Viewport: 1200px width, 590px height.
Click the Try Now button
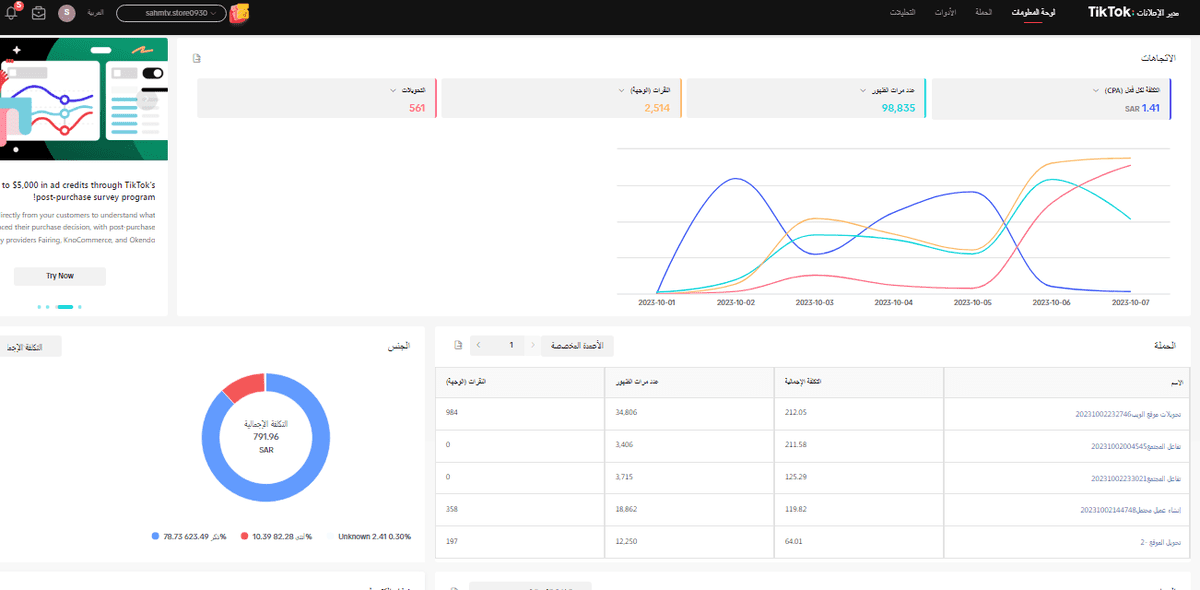click(60, 276)
